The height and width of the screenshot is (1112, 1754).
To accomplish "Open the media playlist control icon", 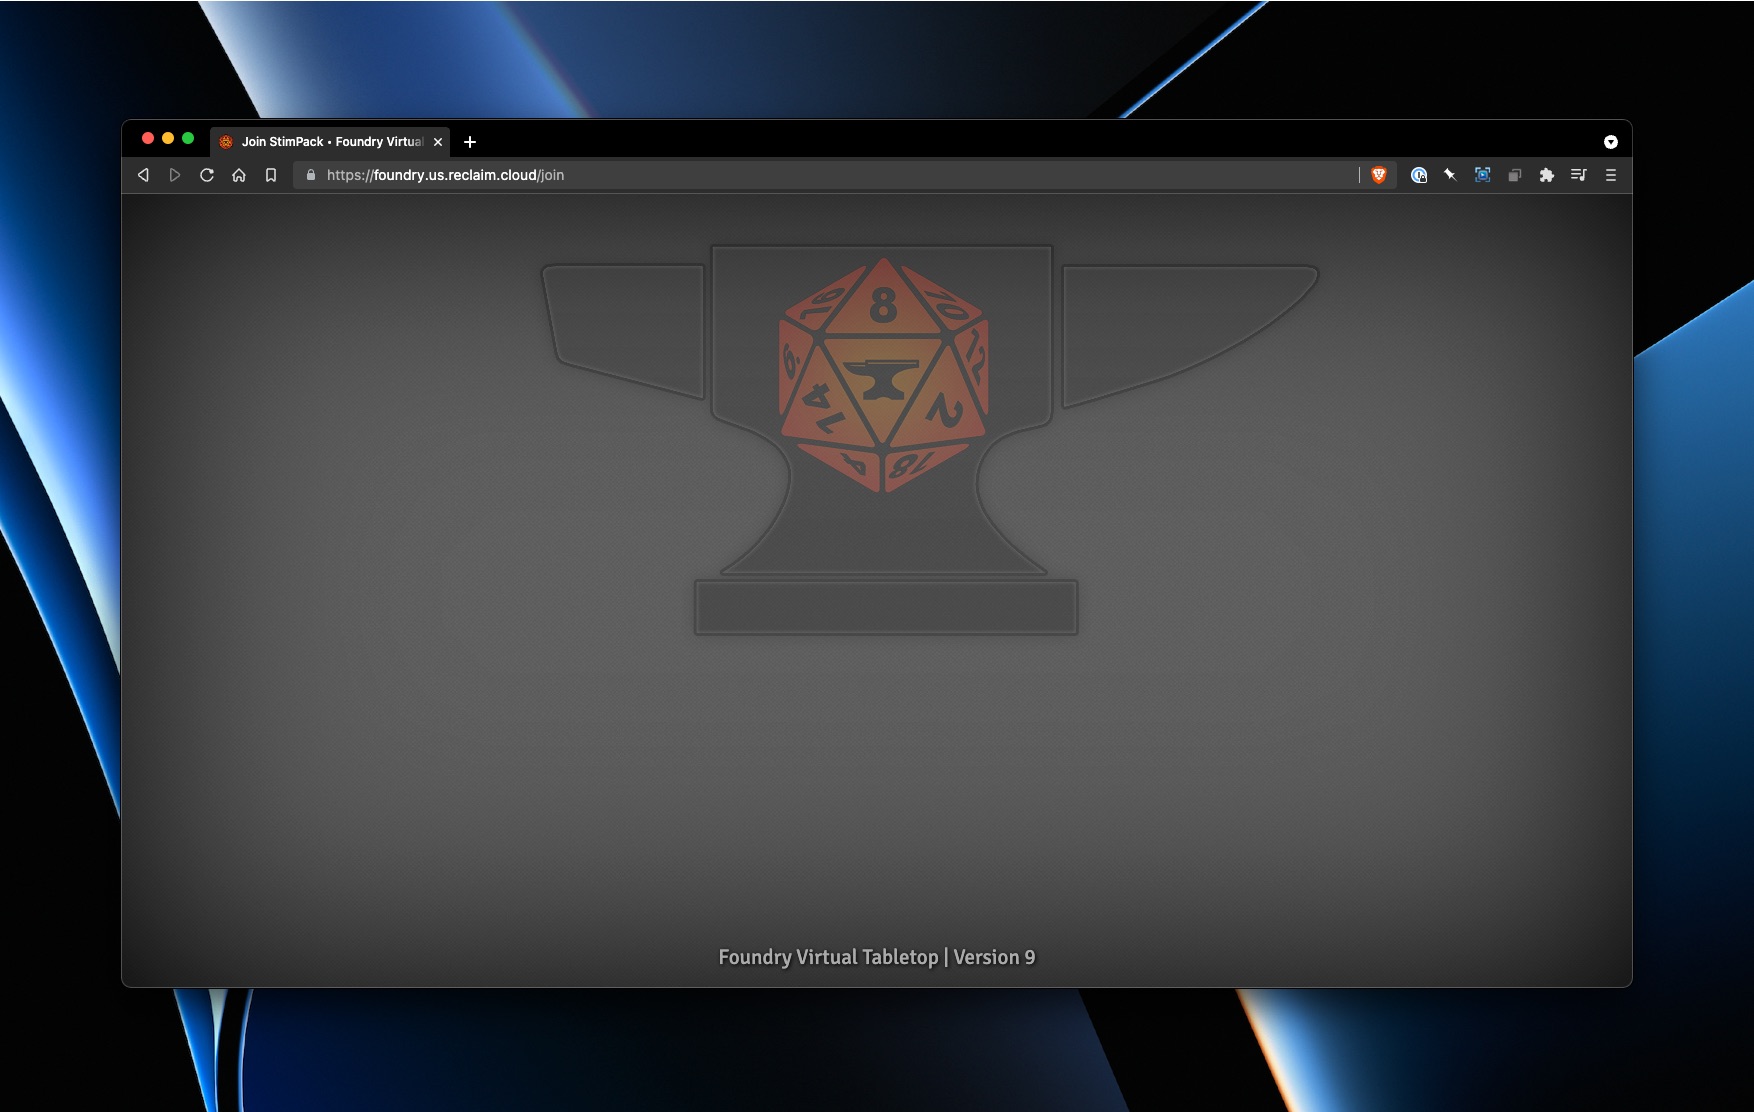I will click(x=1579, y=175).
